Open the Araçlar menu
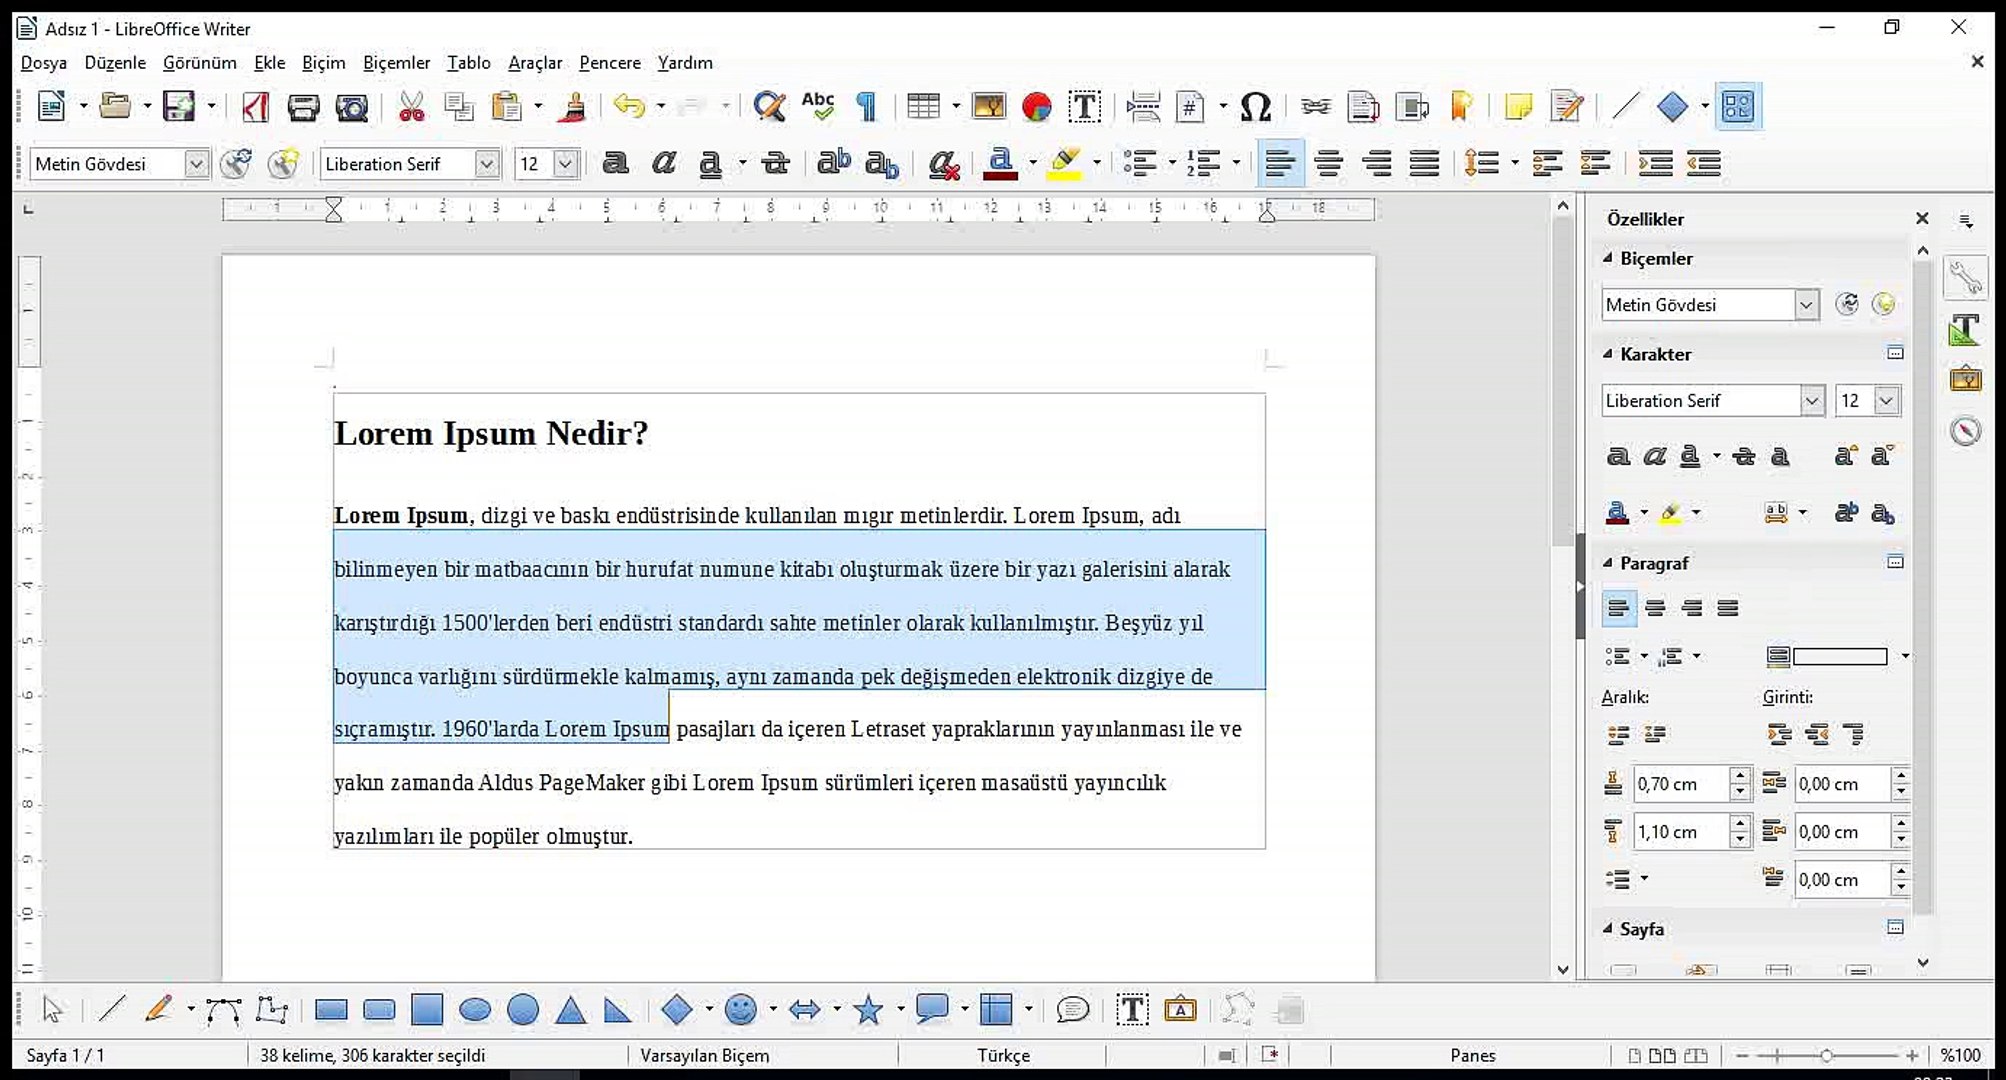 click(x=534, y=63)
